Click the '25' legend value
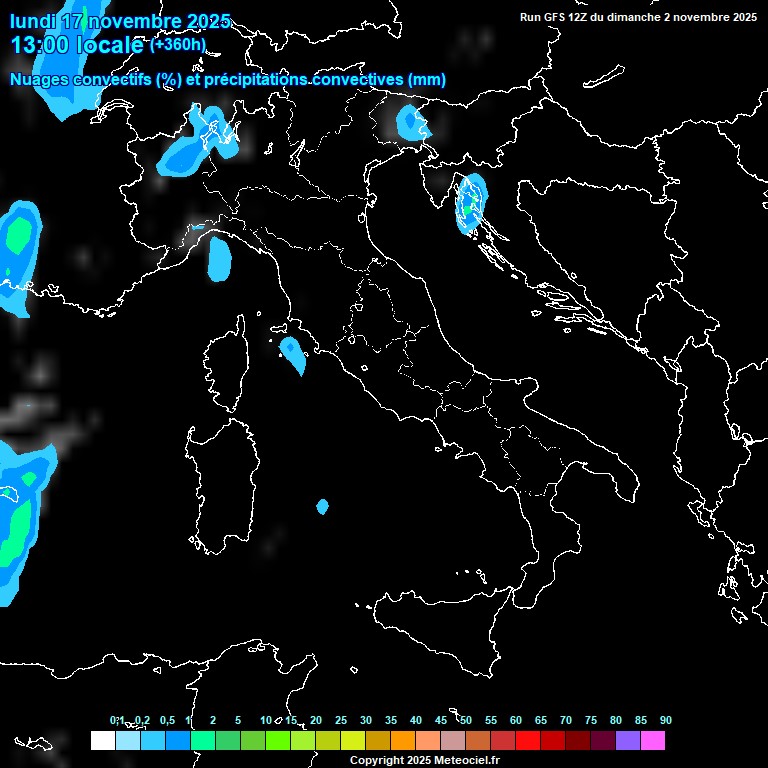The width and height of the screenshot is (768, 768). pos(341,720)
